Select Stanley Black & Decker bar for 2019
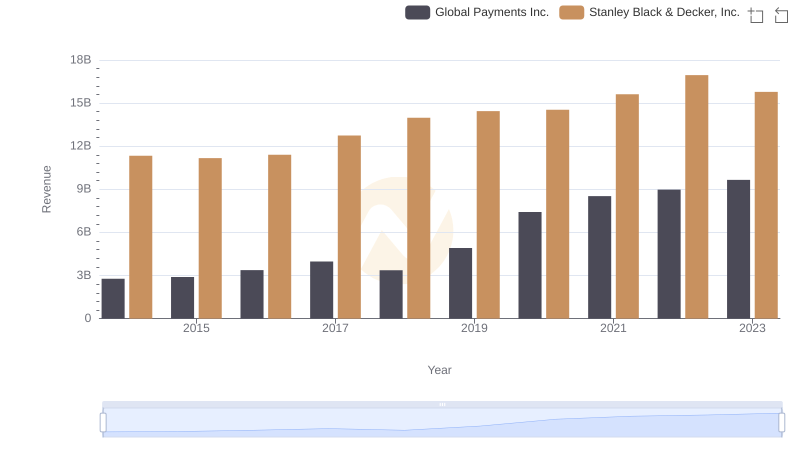 [488, 215]
